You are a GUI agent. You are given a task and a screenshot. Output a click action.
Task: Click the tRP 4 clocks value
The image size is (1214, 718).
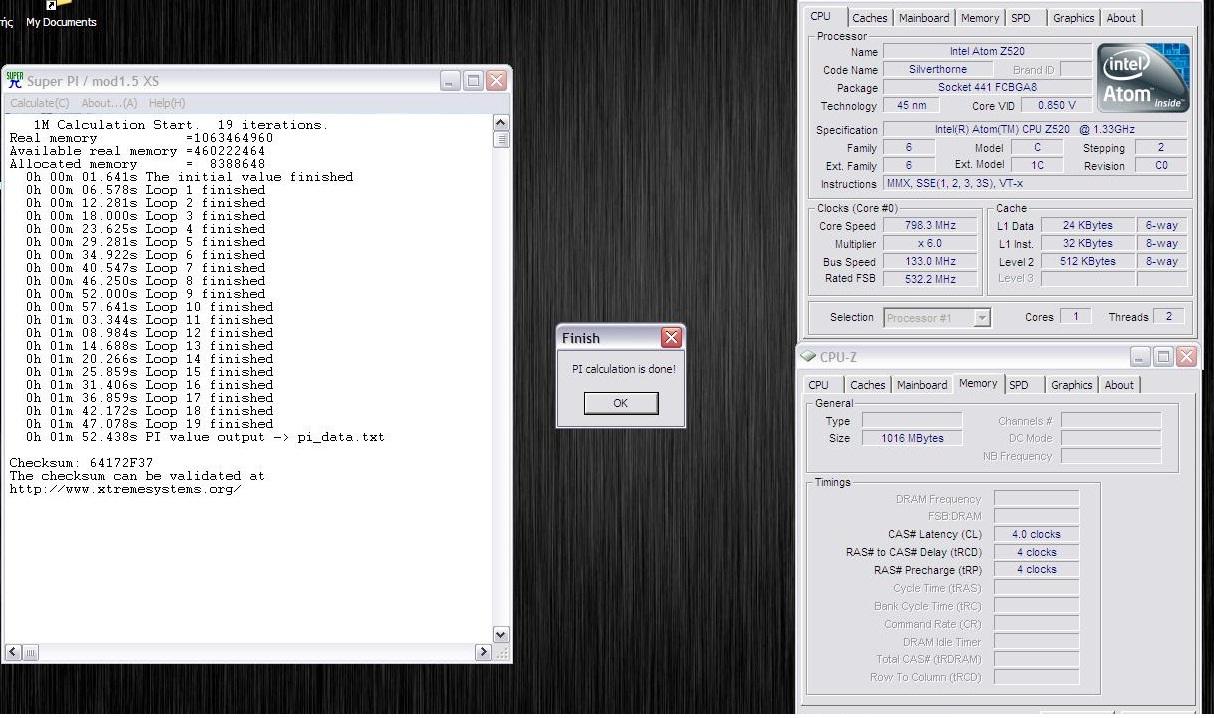(1036, 570)
